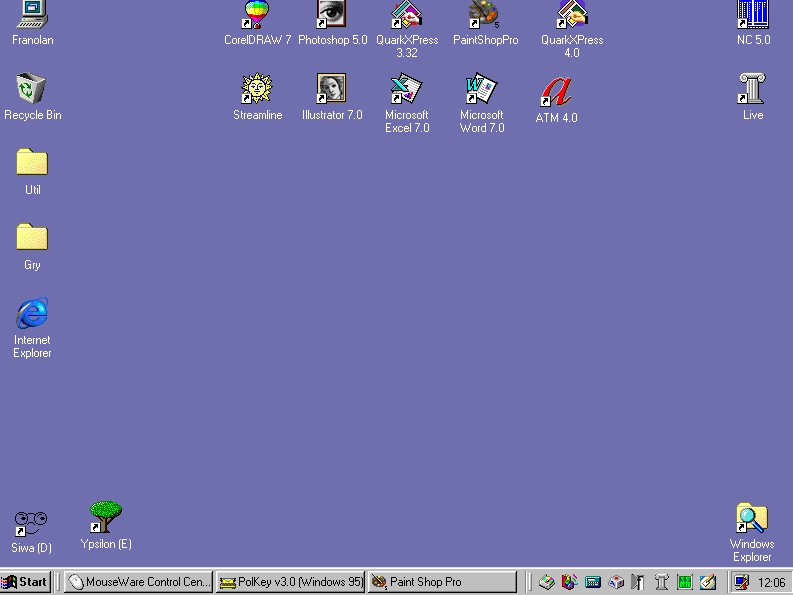
Task: Switch to MouseWare Control Center taskbar button
Action: point(139,582)
